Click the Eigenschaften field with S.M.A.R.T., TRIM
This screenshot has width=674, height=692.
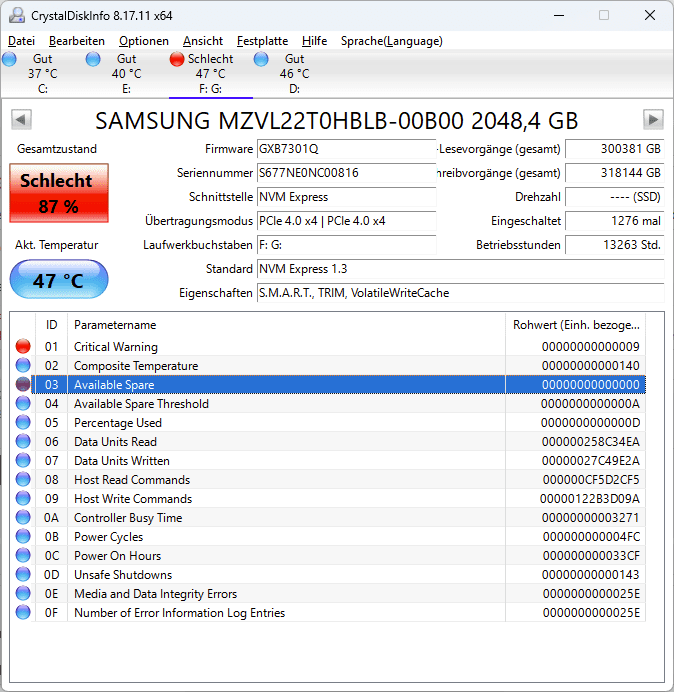[x=460, y=293]
